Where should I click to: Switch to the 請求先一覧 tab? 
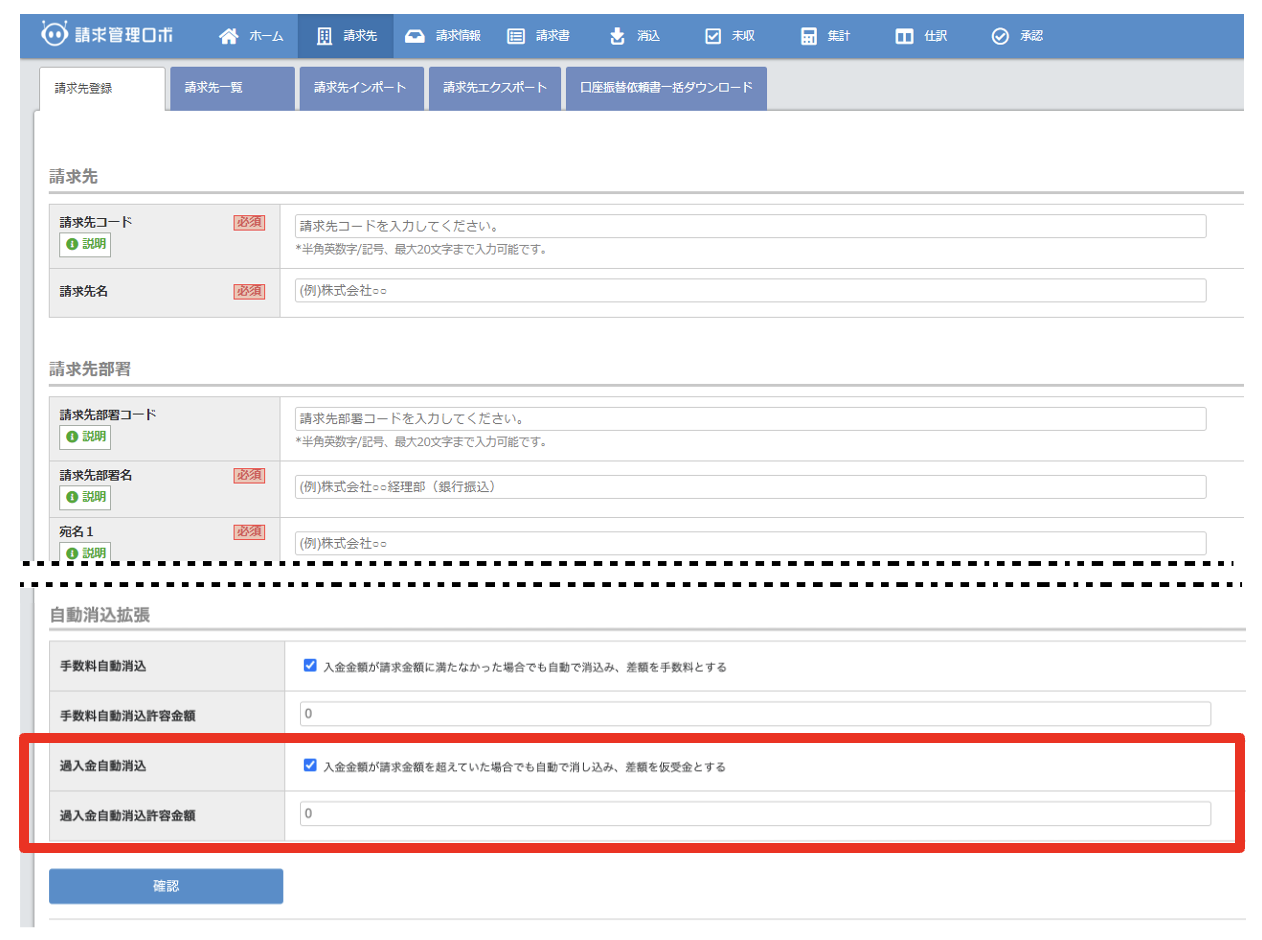coord(232,88)
